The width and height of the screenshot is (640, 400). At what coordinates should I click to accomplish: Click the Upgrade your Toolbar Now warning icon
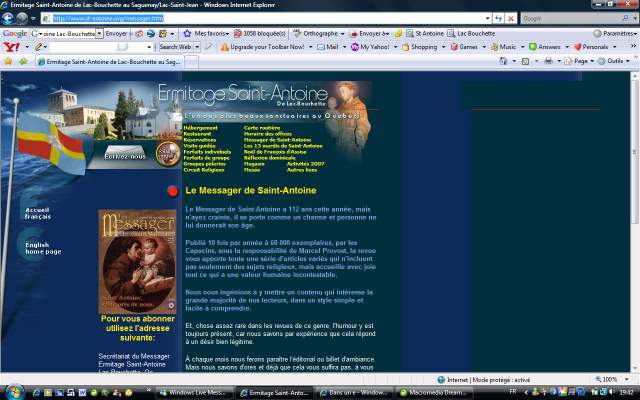(x=224, y=47)
